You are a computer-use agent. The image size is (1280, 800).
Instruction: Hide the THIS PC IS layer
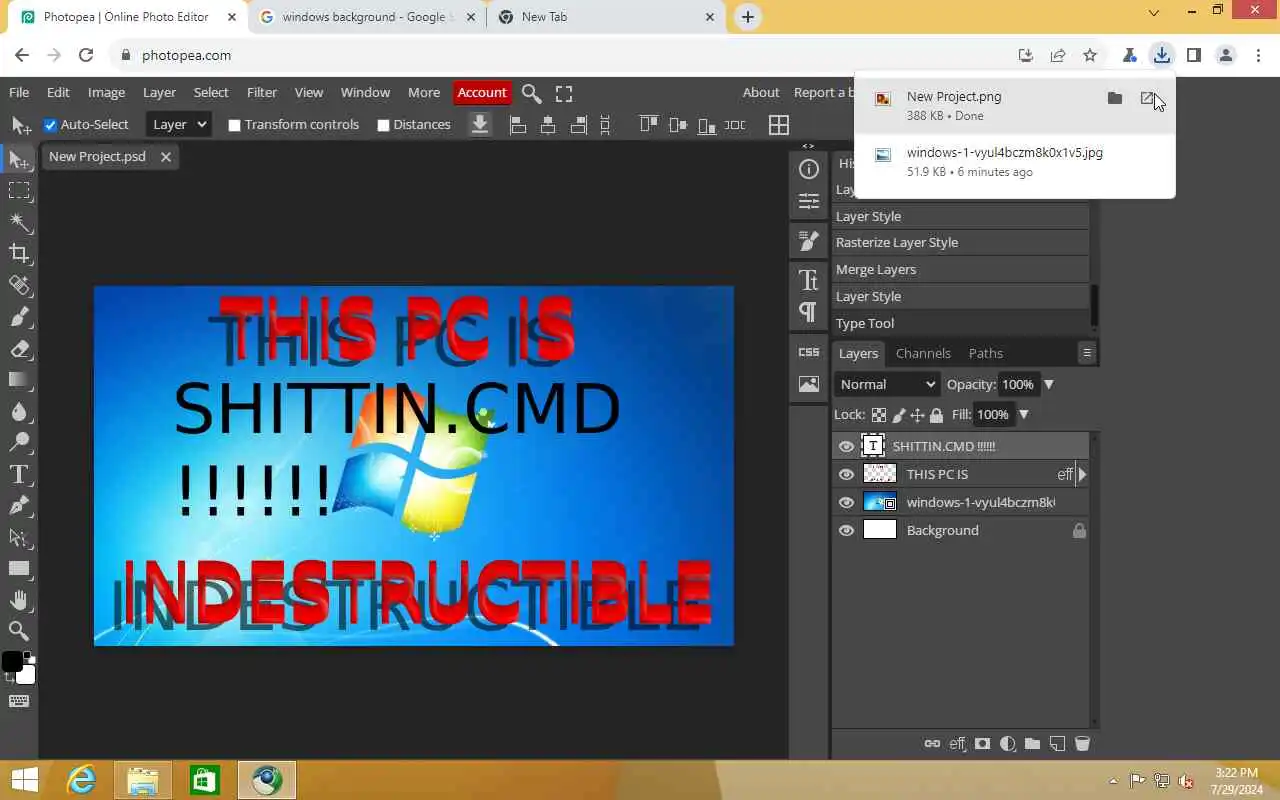[x=846, y=474]
